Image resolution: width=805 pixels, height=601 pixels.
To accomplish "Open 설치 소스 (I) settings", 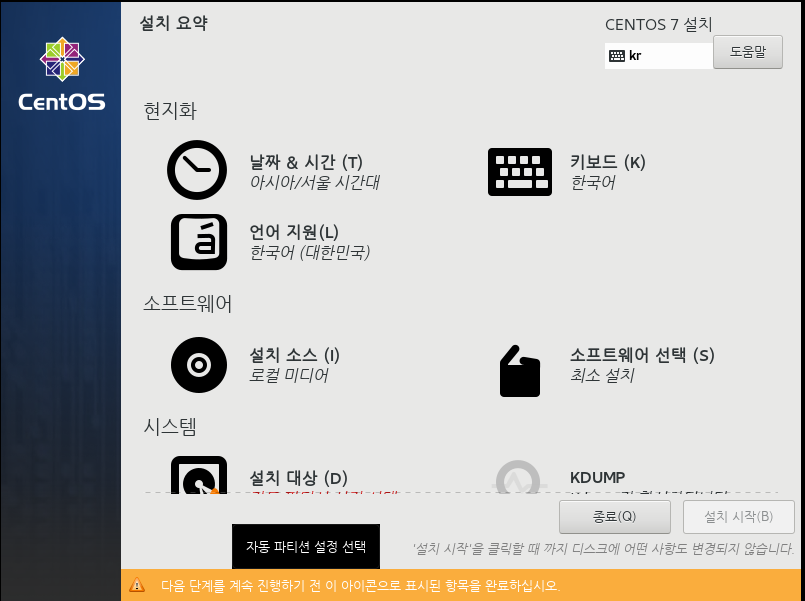I will pyautogui.click(x=295, y=355).
